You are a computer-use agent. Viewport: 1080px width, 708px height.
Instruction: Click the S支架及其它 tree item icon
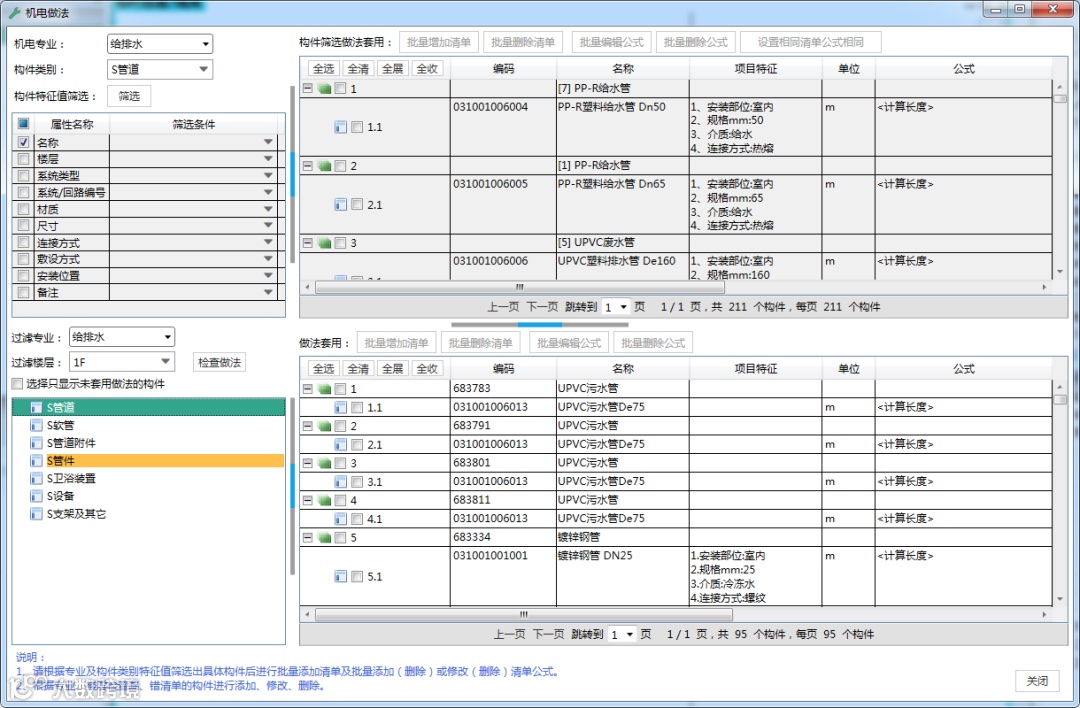click(36, 514)
